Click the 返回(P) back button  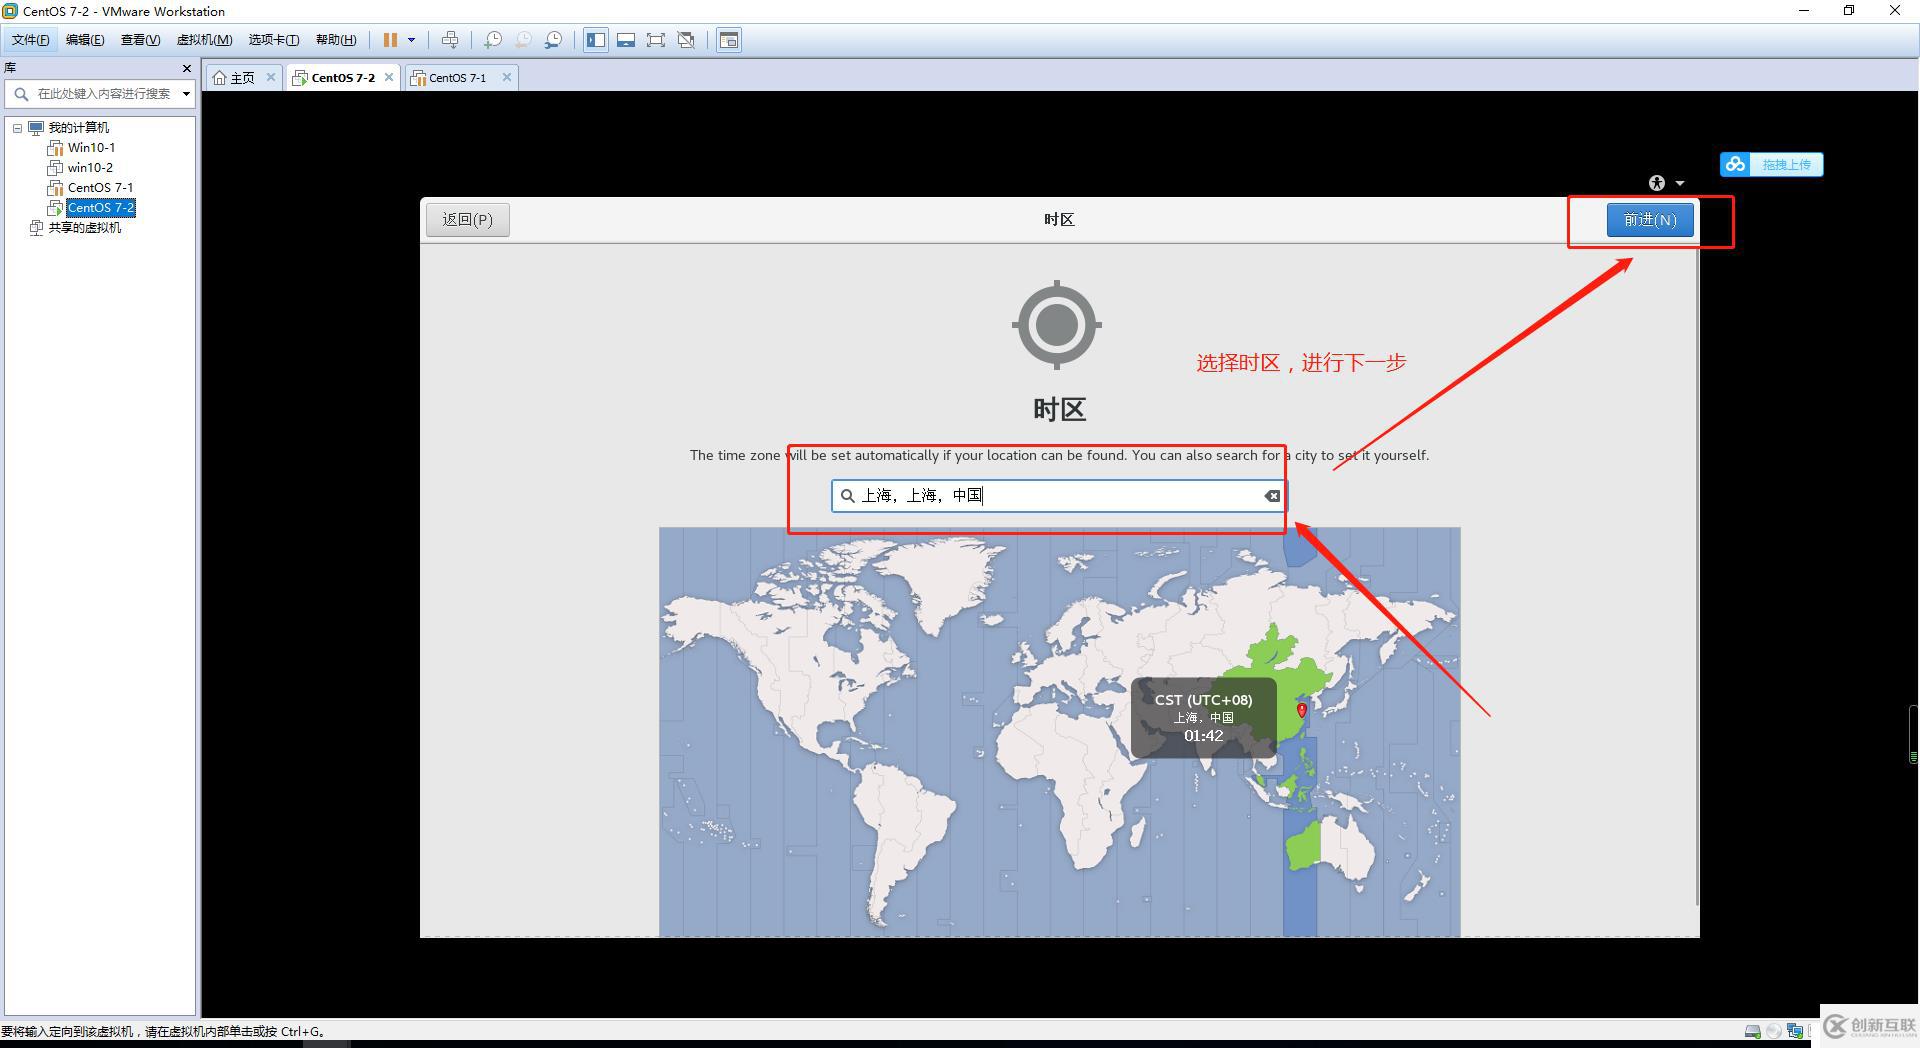point(468,220)
